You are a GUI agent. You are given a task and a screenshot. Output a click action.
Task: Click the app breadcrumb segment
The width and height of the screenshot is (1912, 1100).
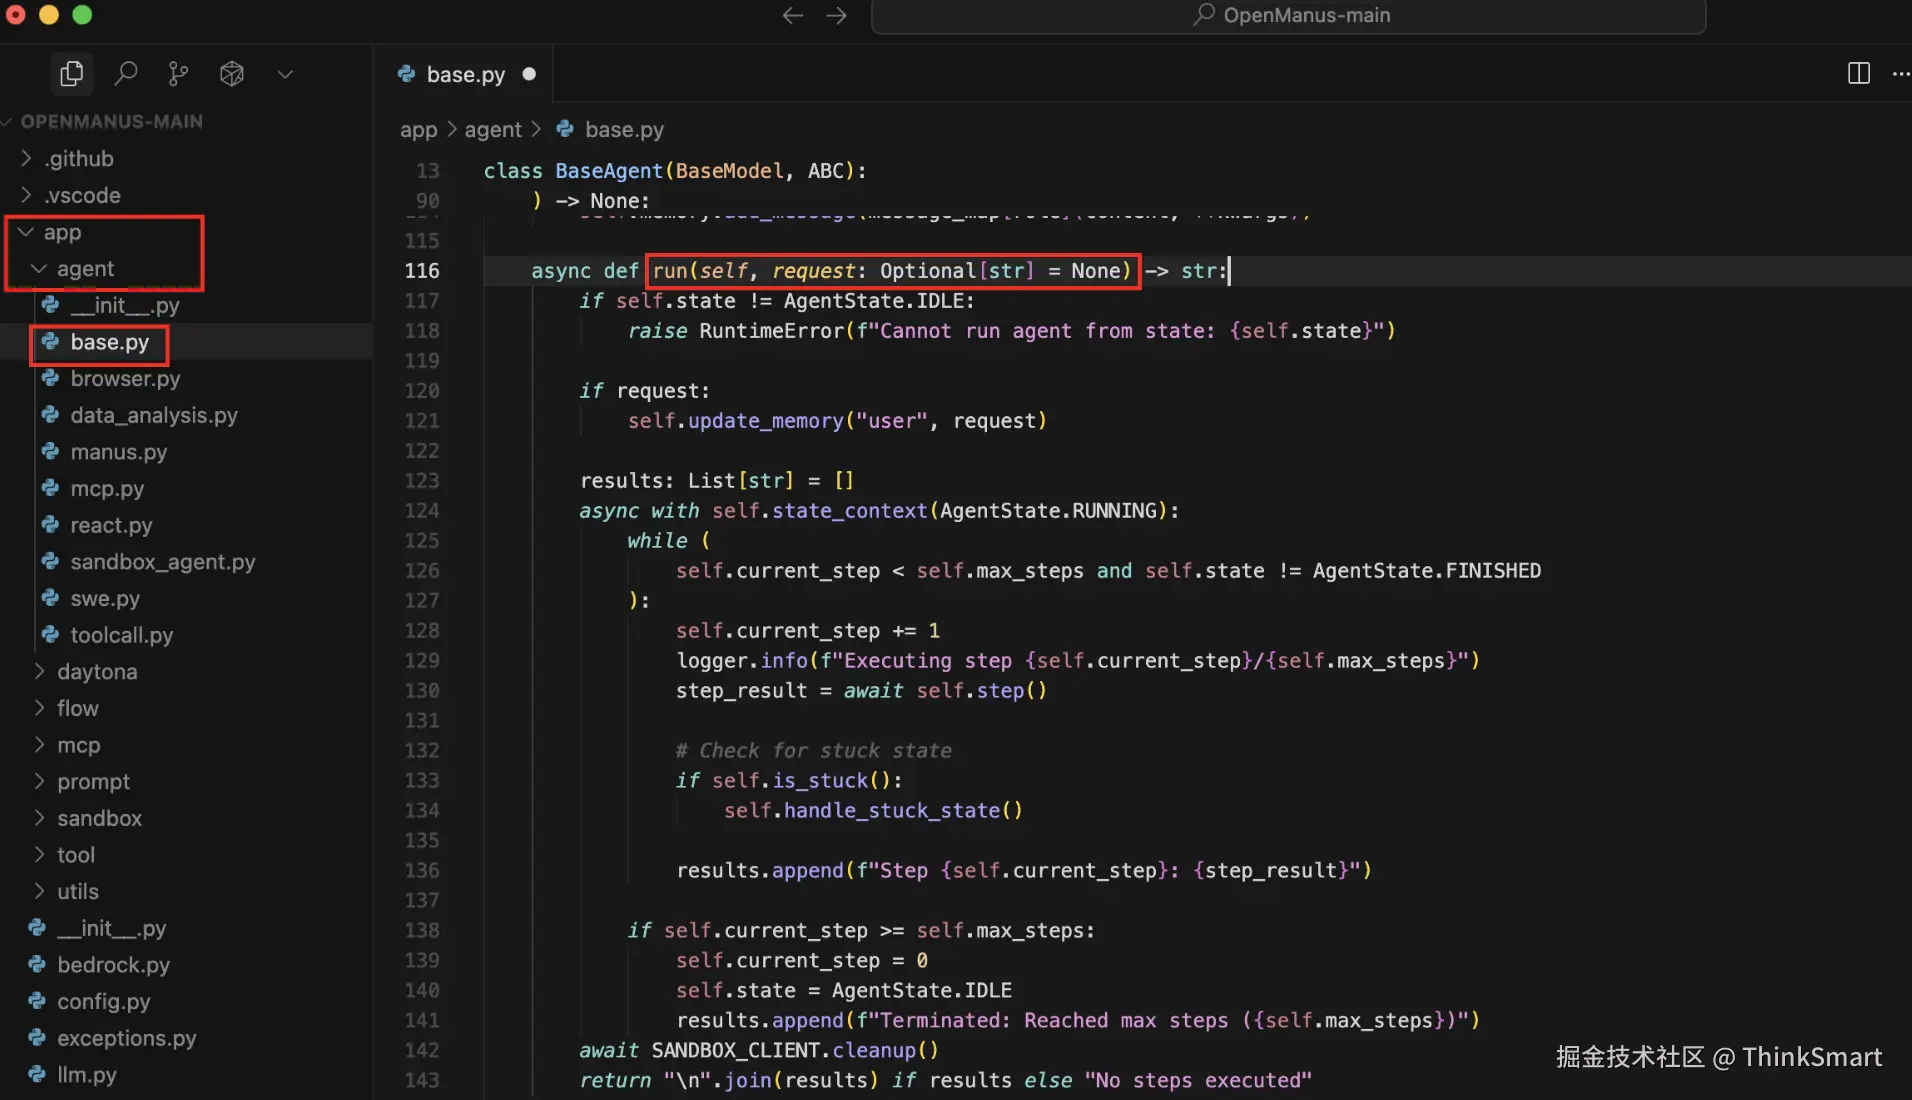[418, 130]
